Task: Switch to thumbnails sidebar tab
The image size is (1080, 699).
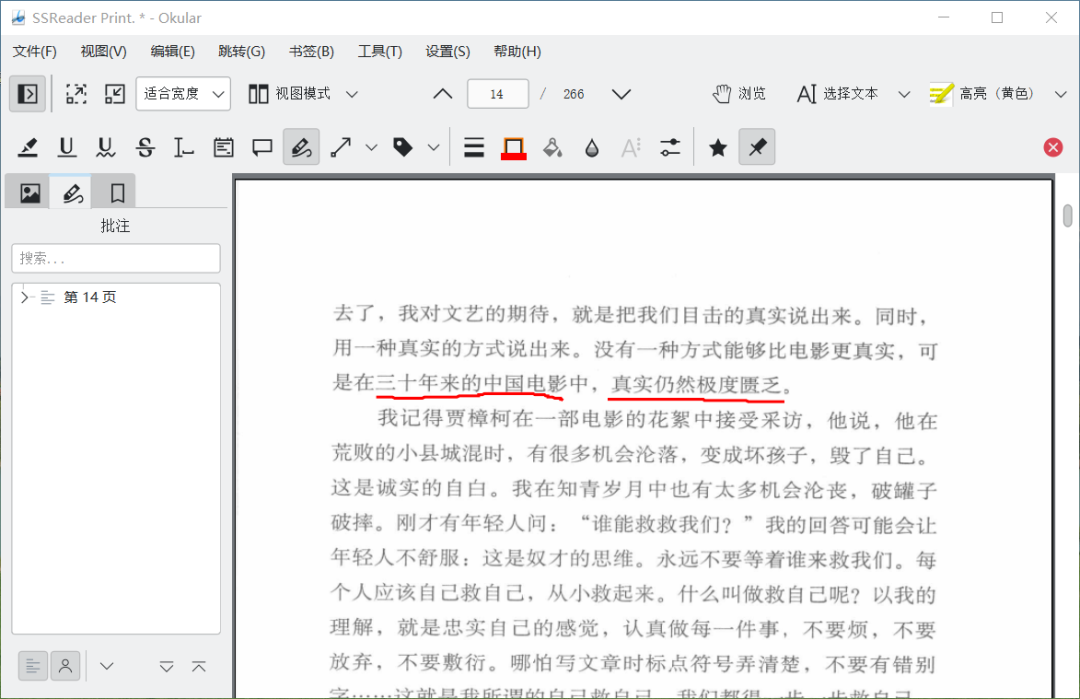Action: (x=30, y=193)
